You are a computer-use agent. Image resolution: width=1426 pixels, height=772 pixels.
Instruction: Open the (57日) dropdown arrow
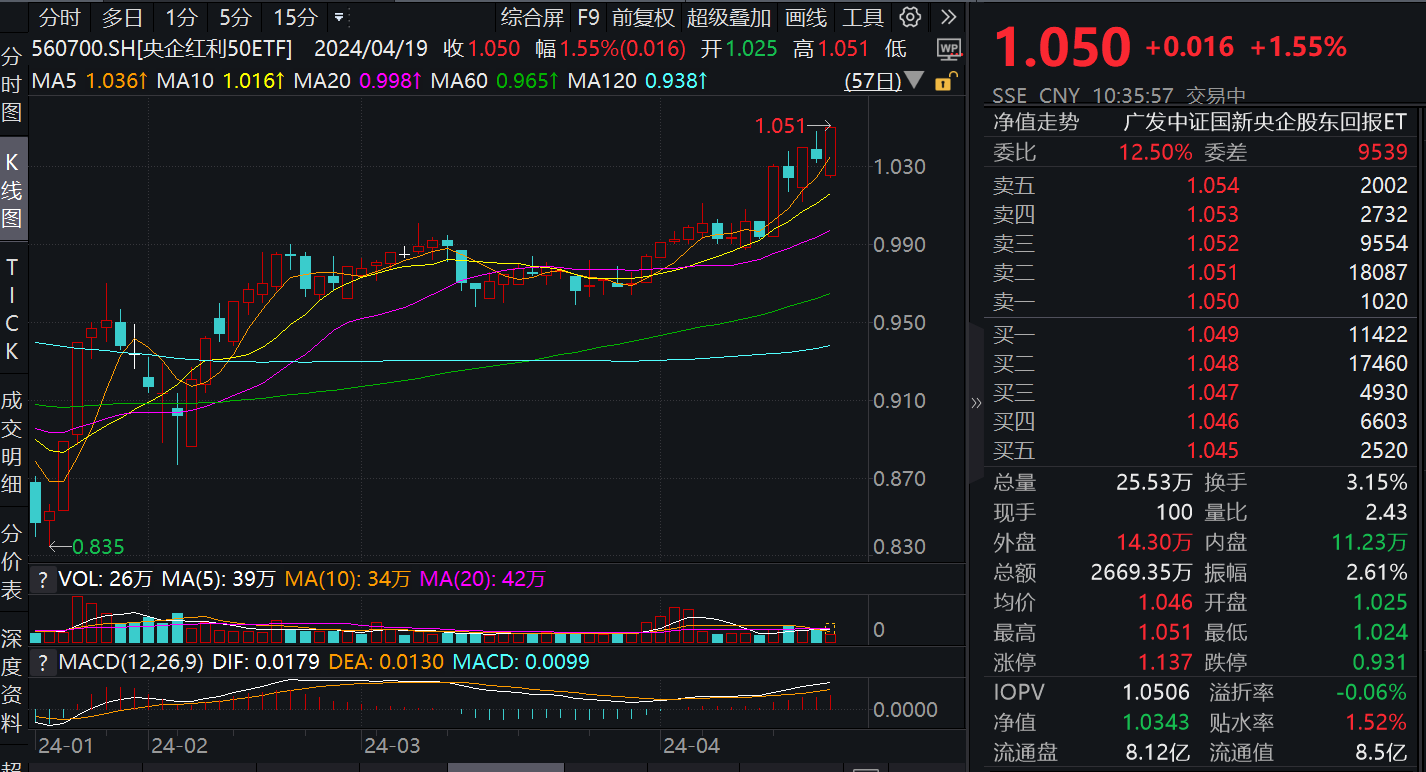click(x=913, y=83)
